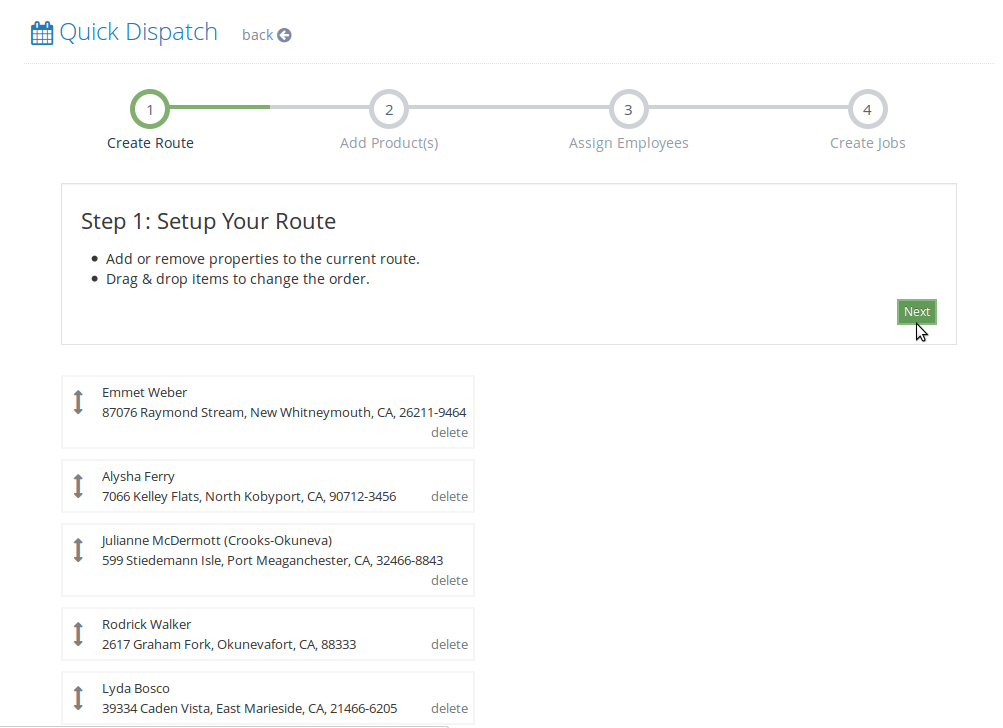
Task: Select step 1 Create Route circle
Action: pyautogui.click(x=149, y=110)
